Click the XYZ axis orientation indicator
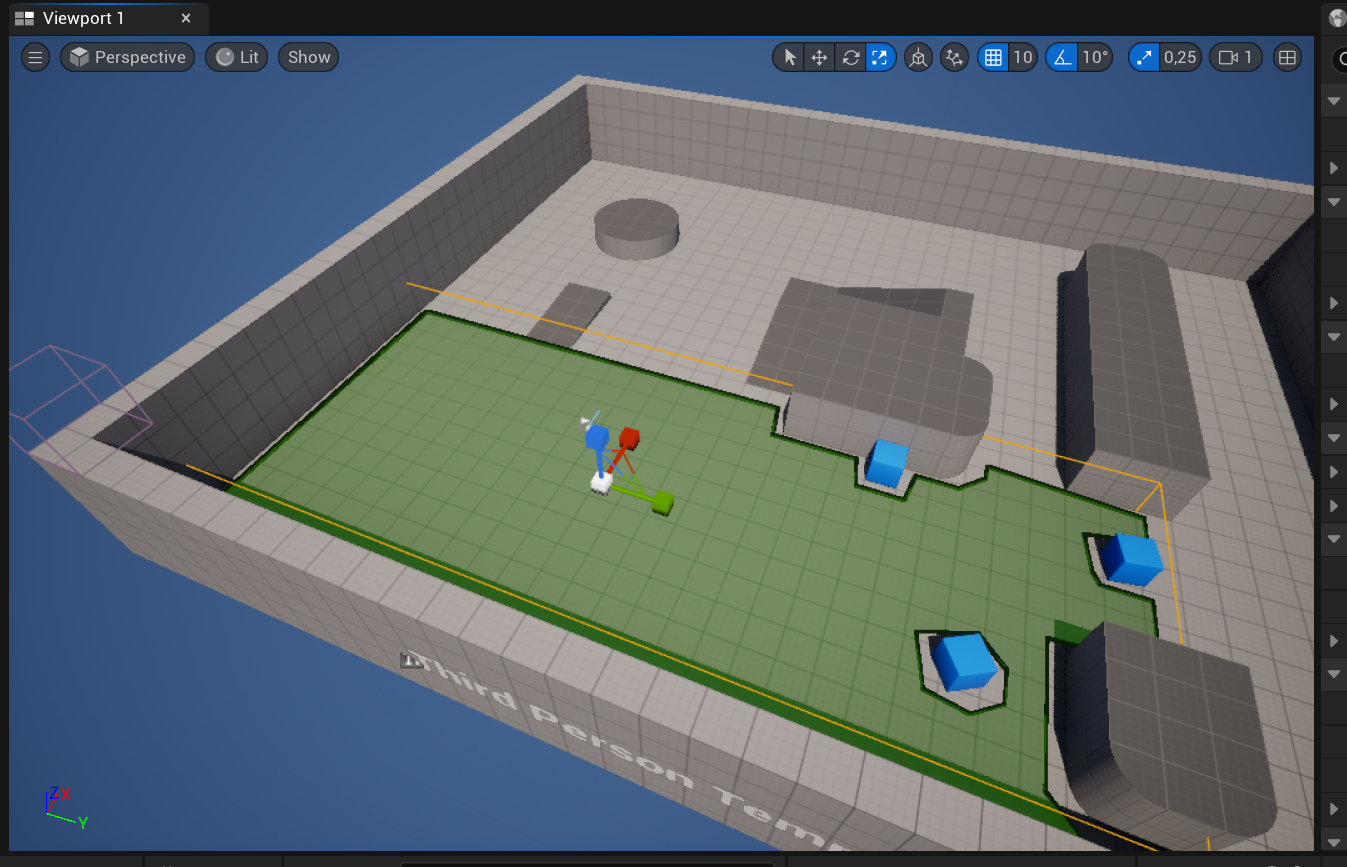Image resolution: width=1347 pixels, height=867 pixels. click(65, 806)
